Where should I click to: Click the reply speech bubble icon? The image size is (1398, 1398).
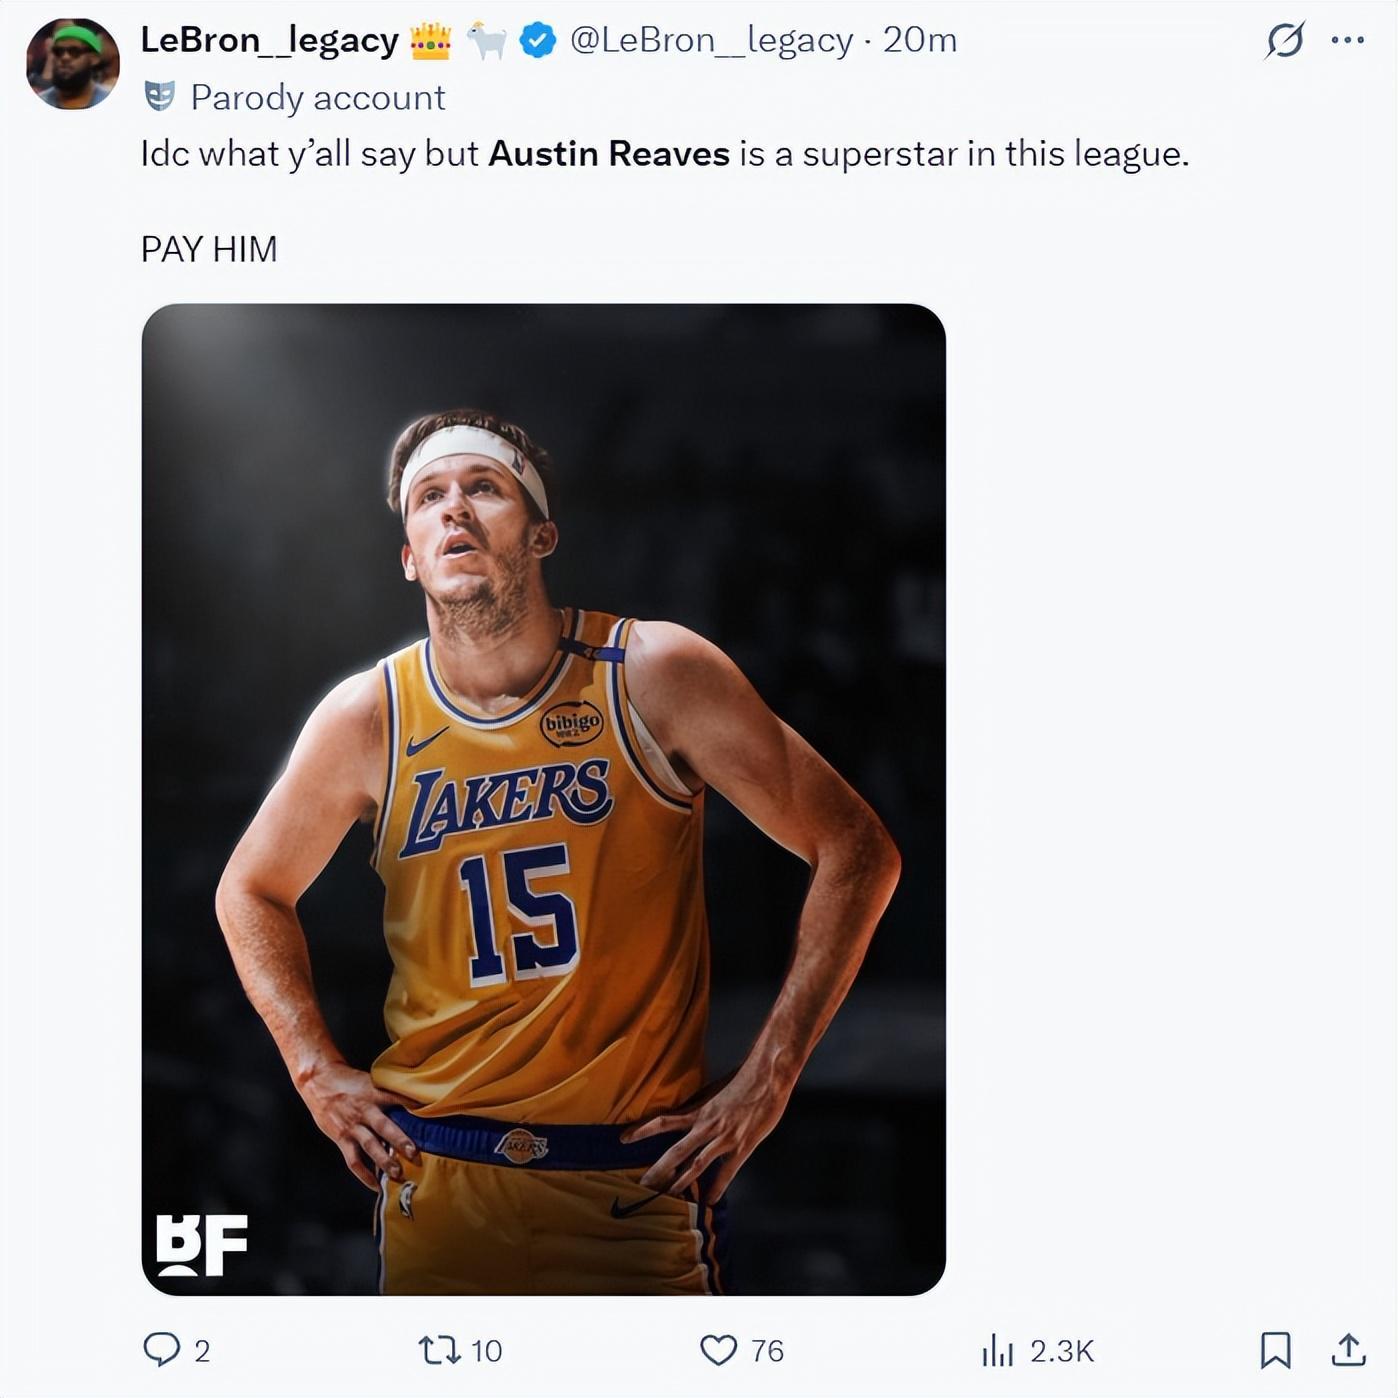click(162, 1349)
